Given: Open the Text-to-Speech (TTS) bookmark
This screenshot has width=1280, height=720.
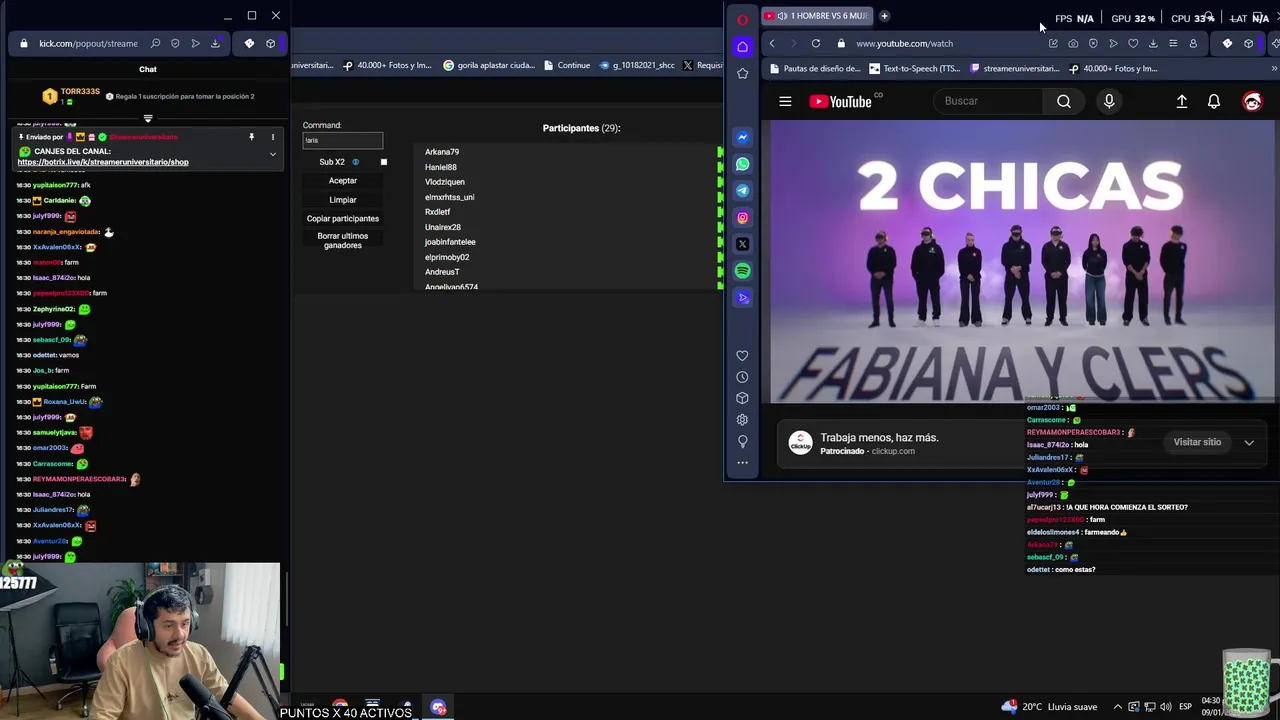Looking at the screenshot, I should coord(914,69).
